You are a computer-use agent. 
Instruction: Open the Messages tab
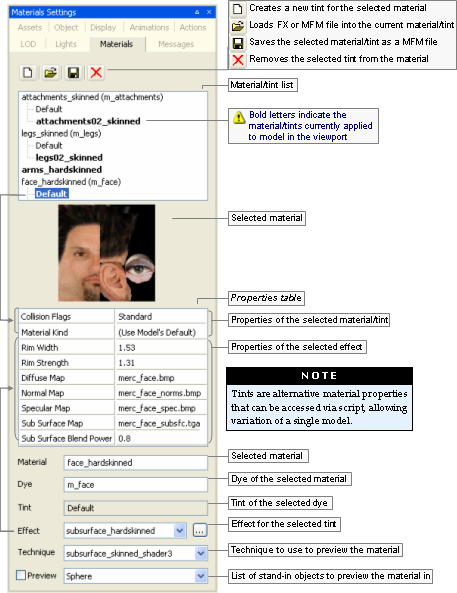176,44
